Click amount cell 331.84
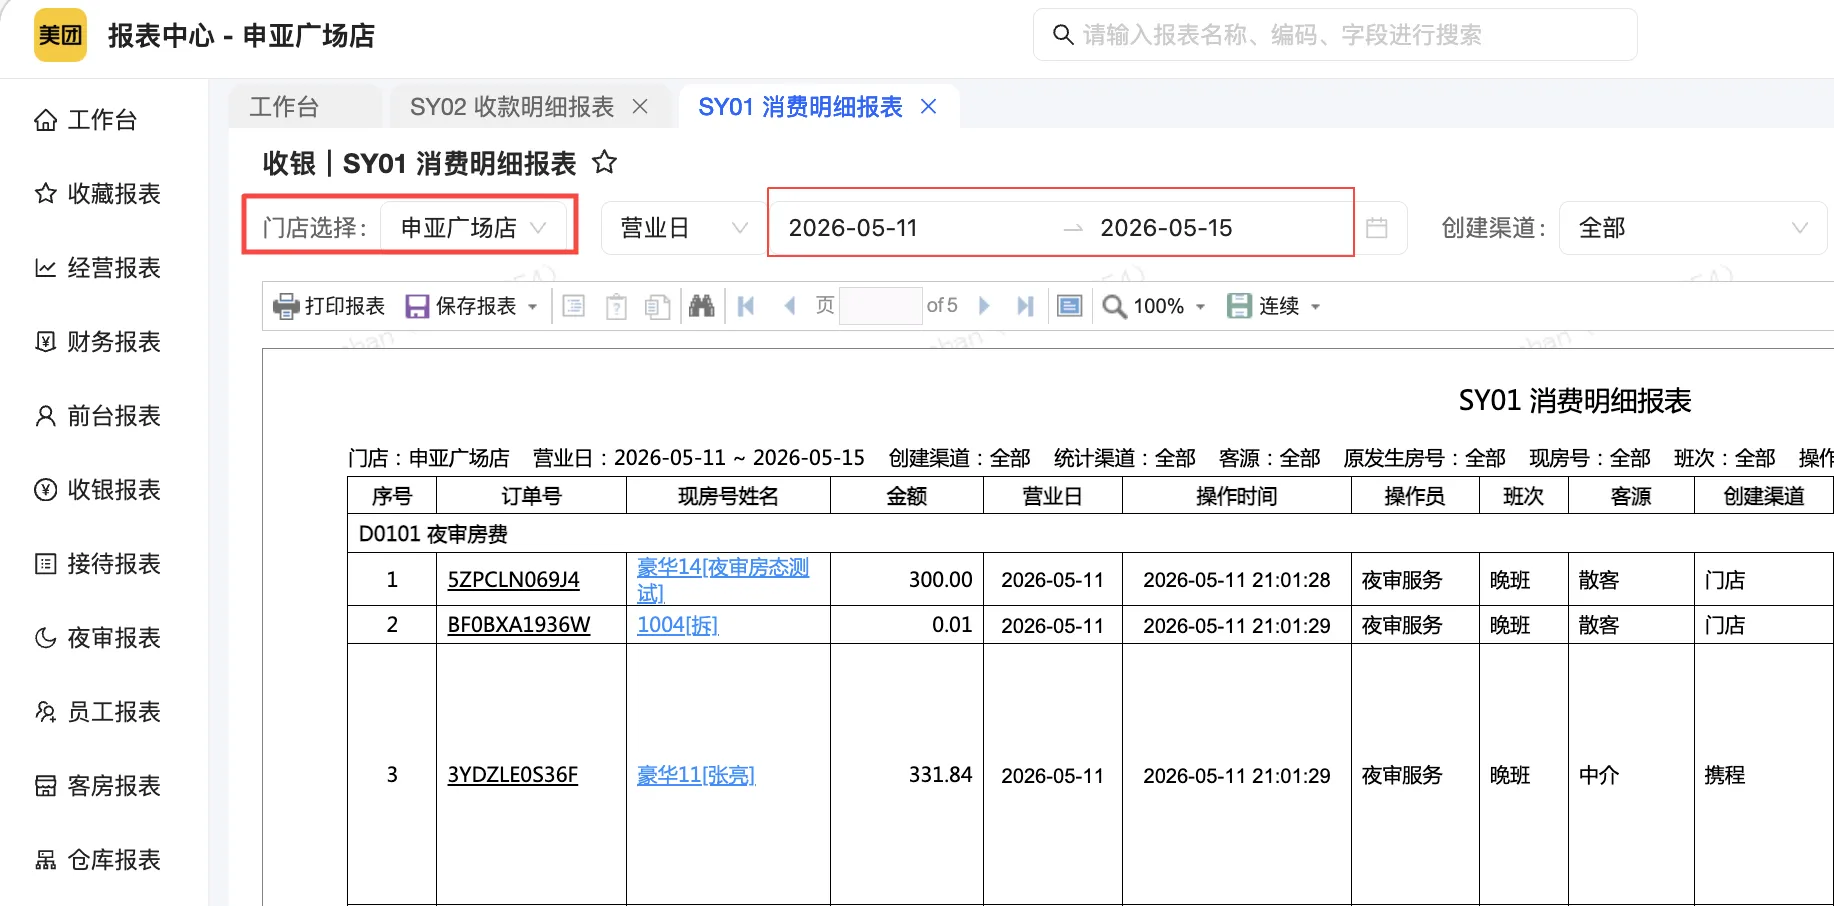1834x906 pixels. click(907, 775)
